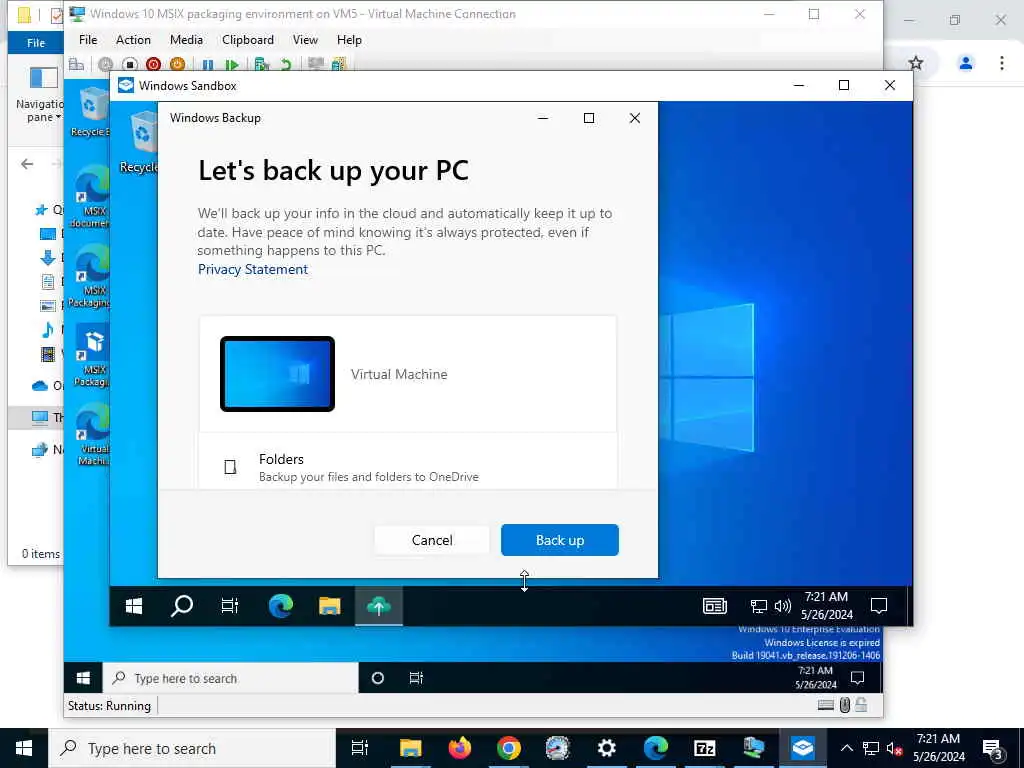1024x768 pixels.
Task: Cancel the Windows Backup dialog
Action: click(x=432, y=540)
